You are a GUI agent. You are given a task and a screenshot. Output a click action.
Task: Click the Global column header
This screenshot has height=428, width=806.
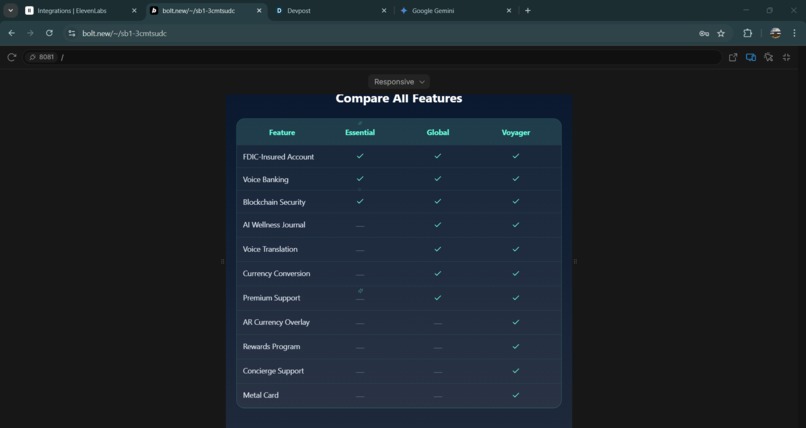coord(438,133)
